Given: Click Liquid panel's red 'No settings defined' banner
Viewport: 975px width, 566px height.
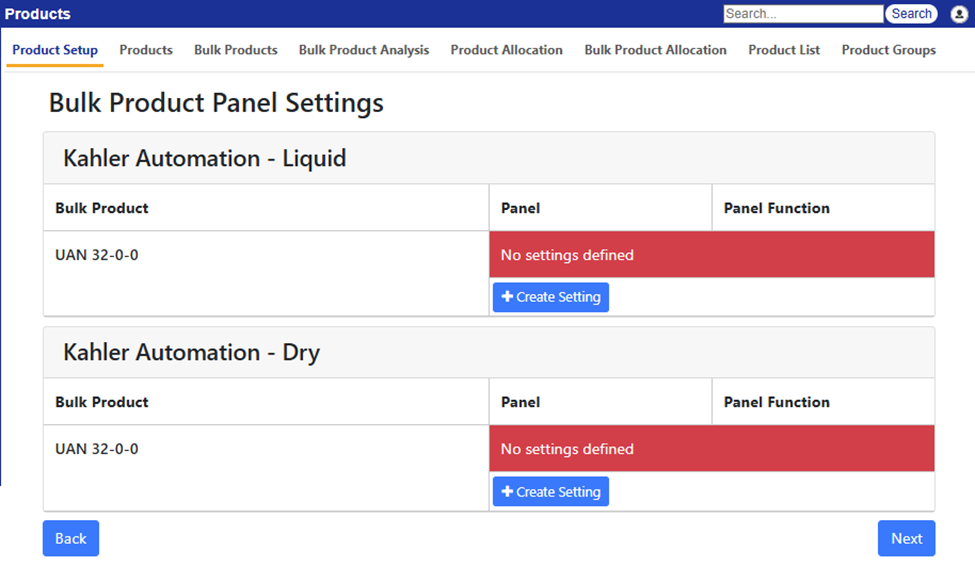Looking at the screenshot, I should pos(711,255).
